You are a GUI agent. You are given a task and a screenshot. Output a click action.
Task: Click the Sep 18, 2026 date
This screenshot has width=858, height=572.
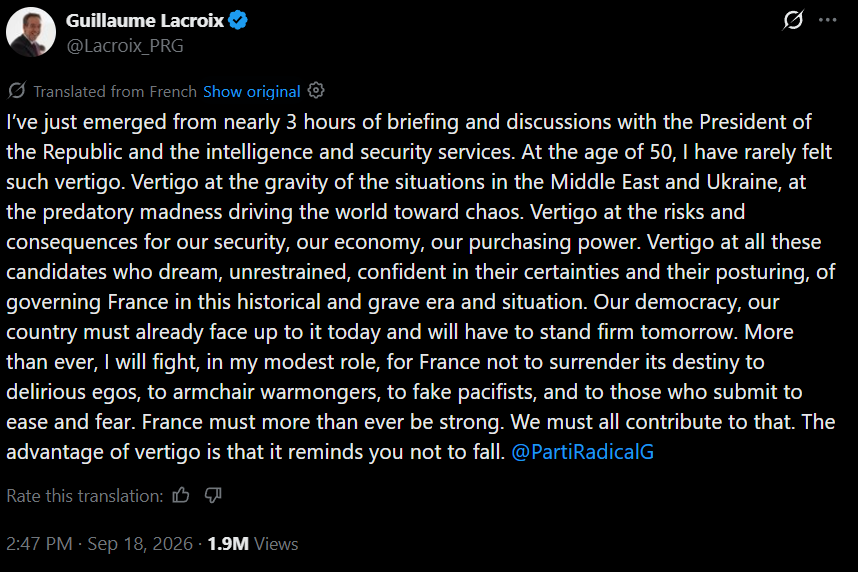pyautogui.click(x=140, y=544)
